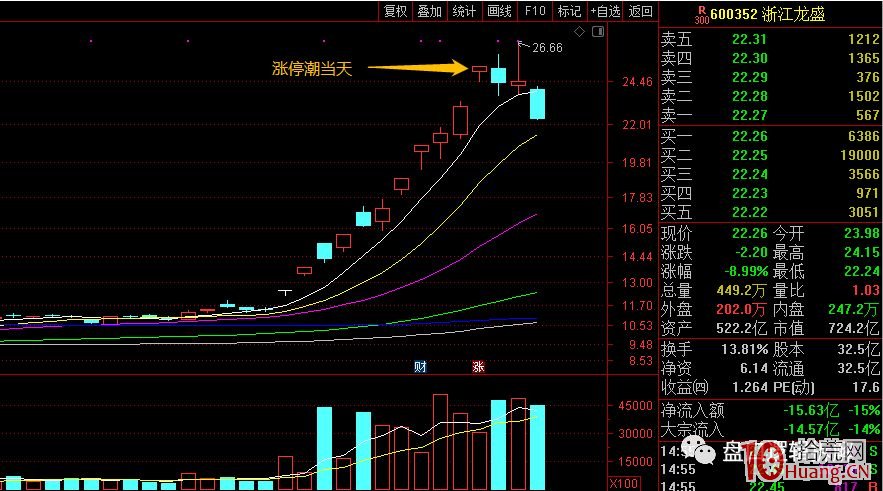Select 卖三 price 22.29
883x491 pixels.
click(x=749, y=77)
